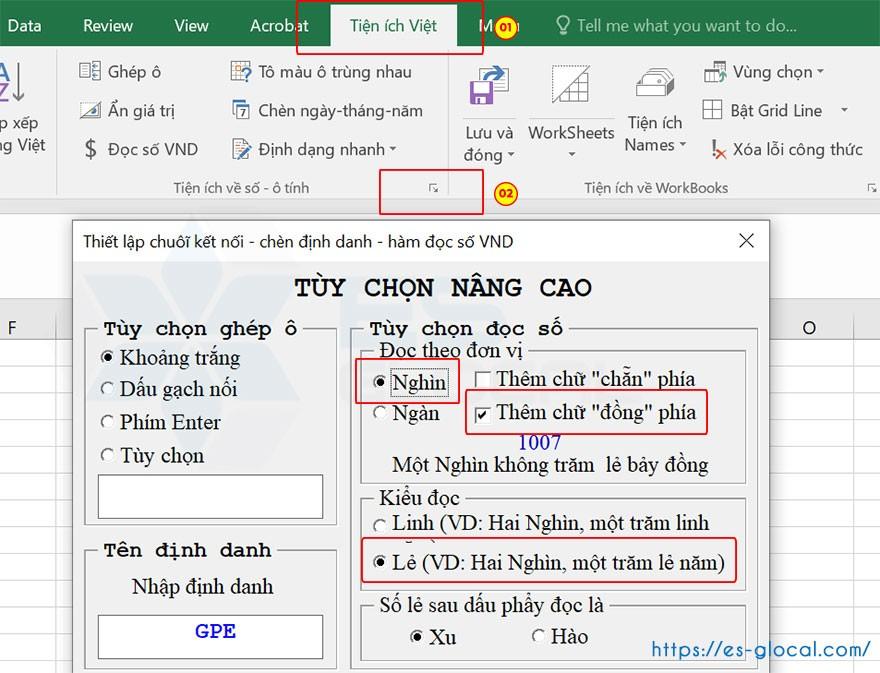The height and width of the screenshot is (673, 880).
Task: Click the Lưu và đóng save icon
Action: 488,85
